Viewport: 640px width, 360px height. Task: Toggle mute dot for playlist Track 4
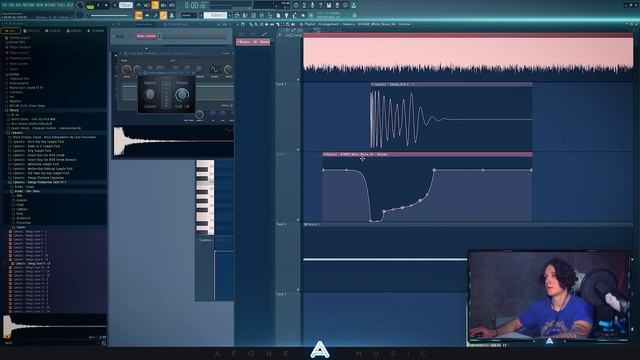(298, 290)
